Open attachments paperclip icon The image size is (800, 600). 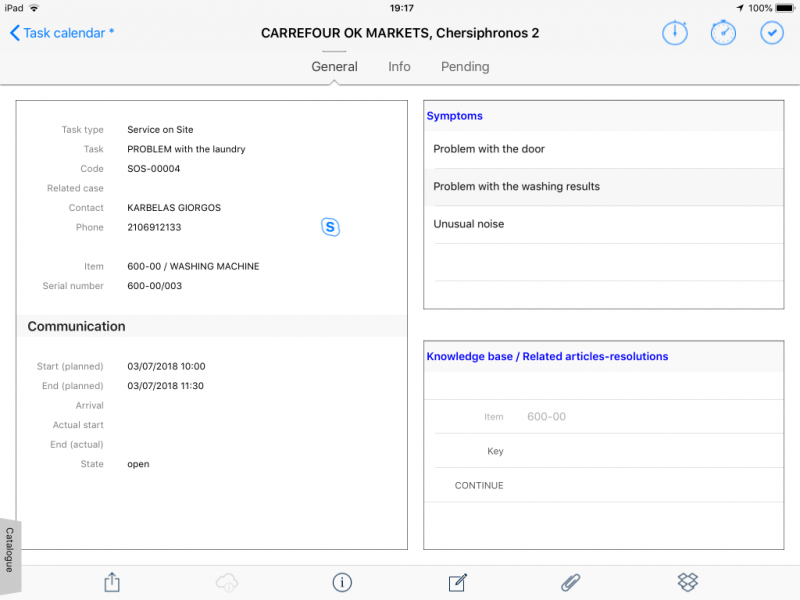pyautogui.click(x=570, y=582)
